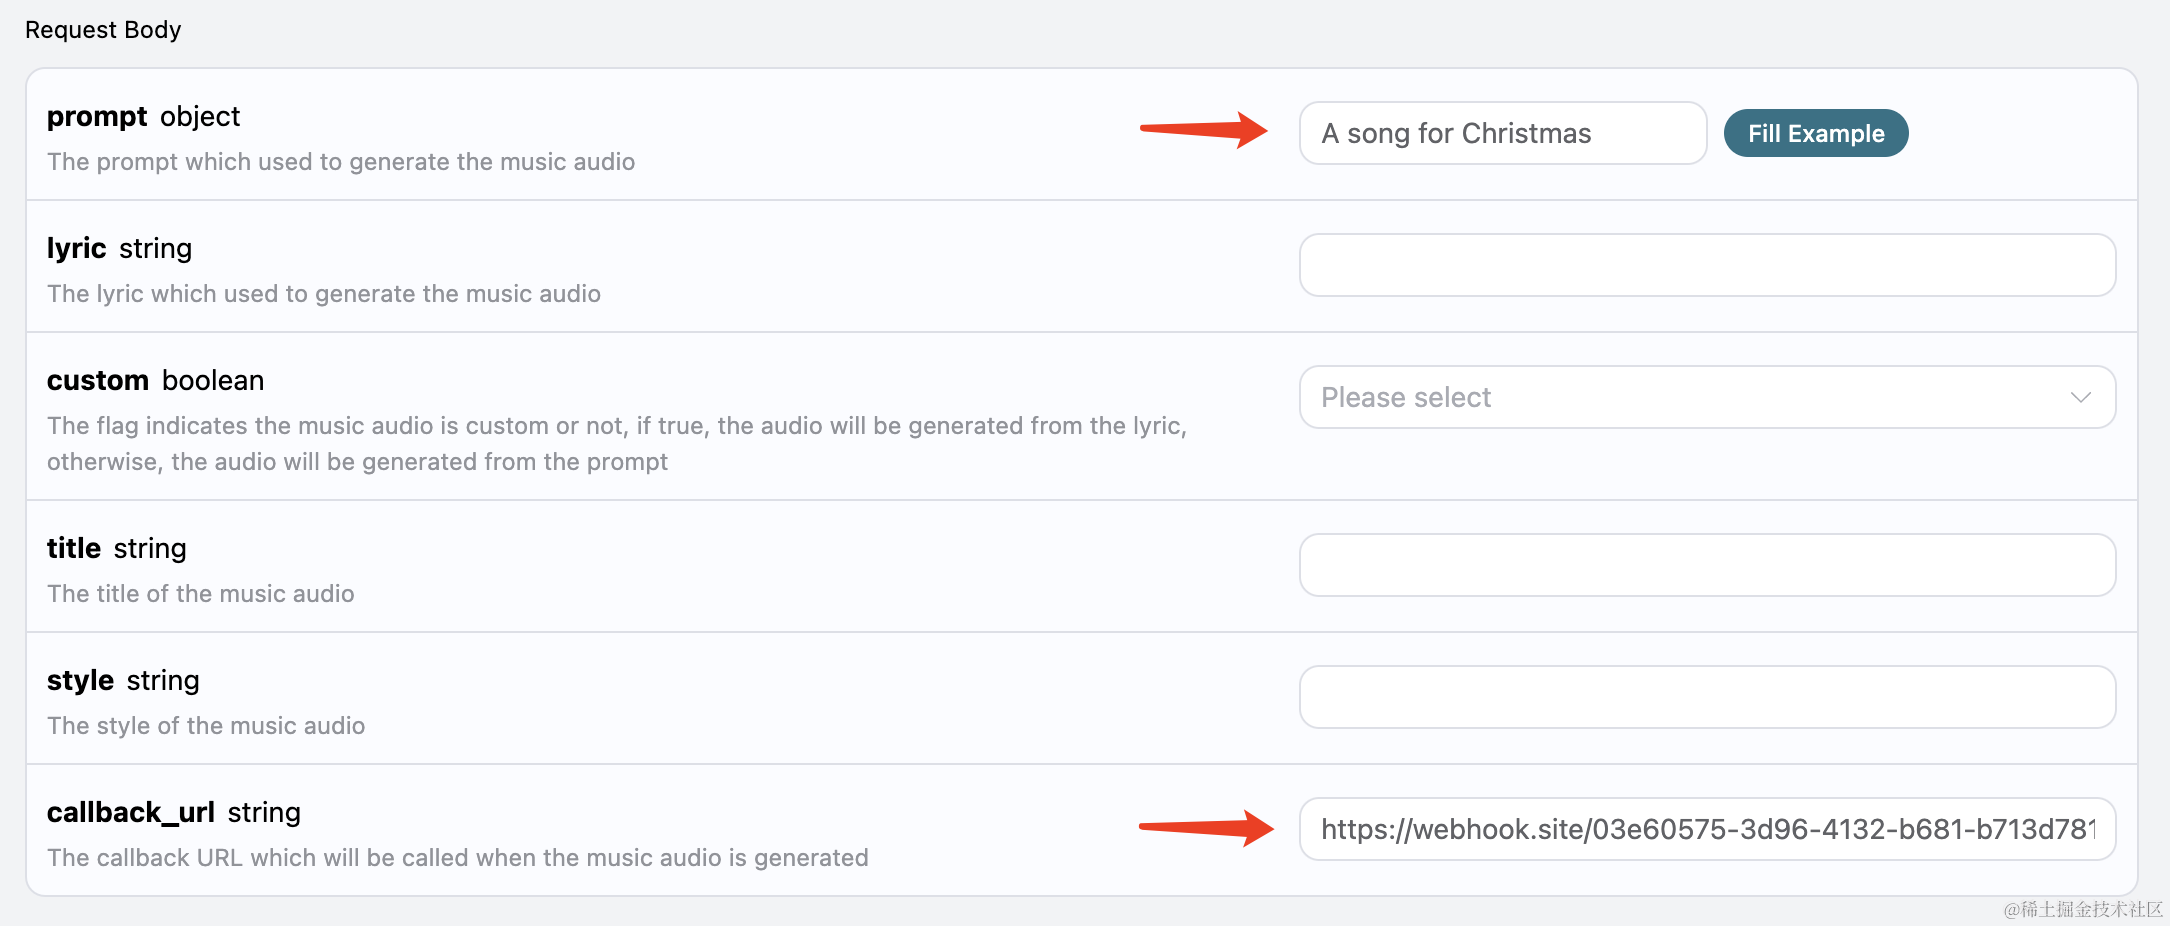Click the 'Please select' placeholder text

point(1405,397)
